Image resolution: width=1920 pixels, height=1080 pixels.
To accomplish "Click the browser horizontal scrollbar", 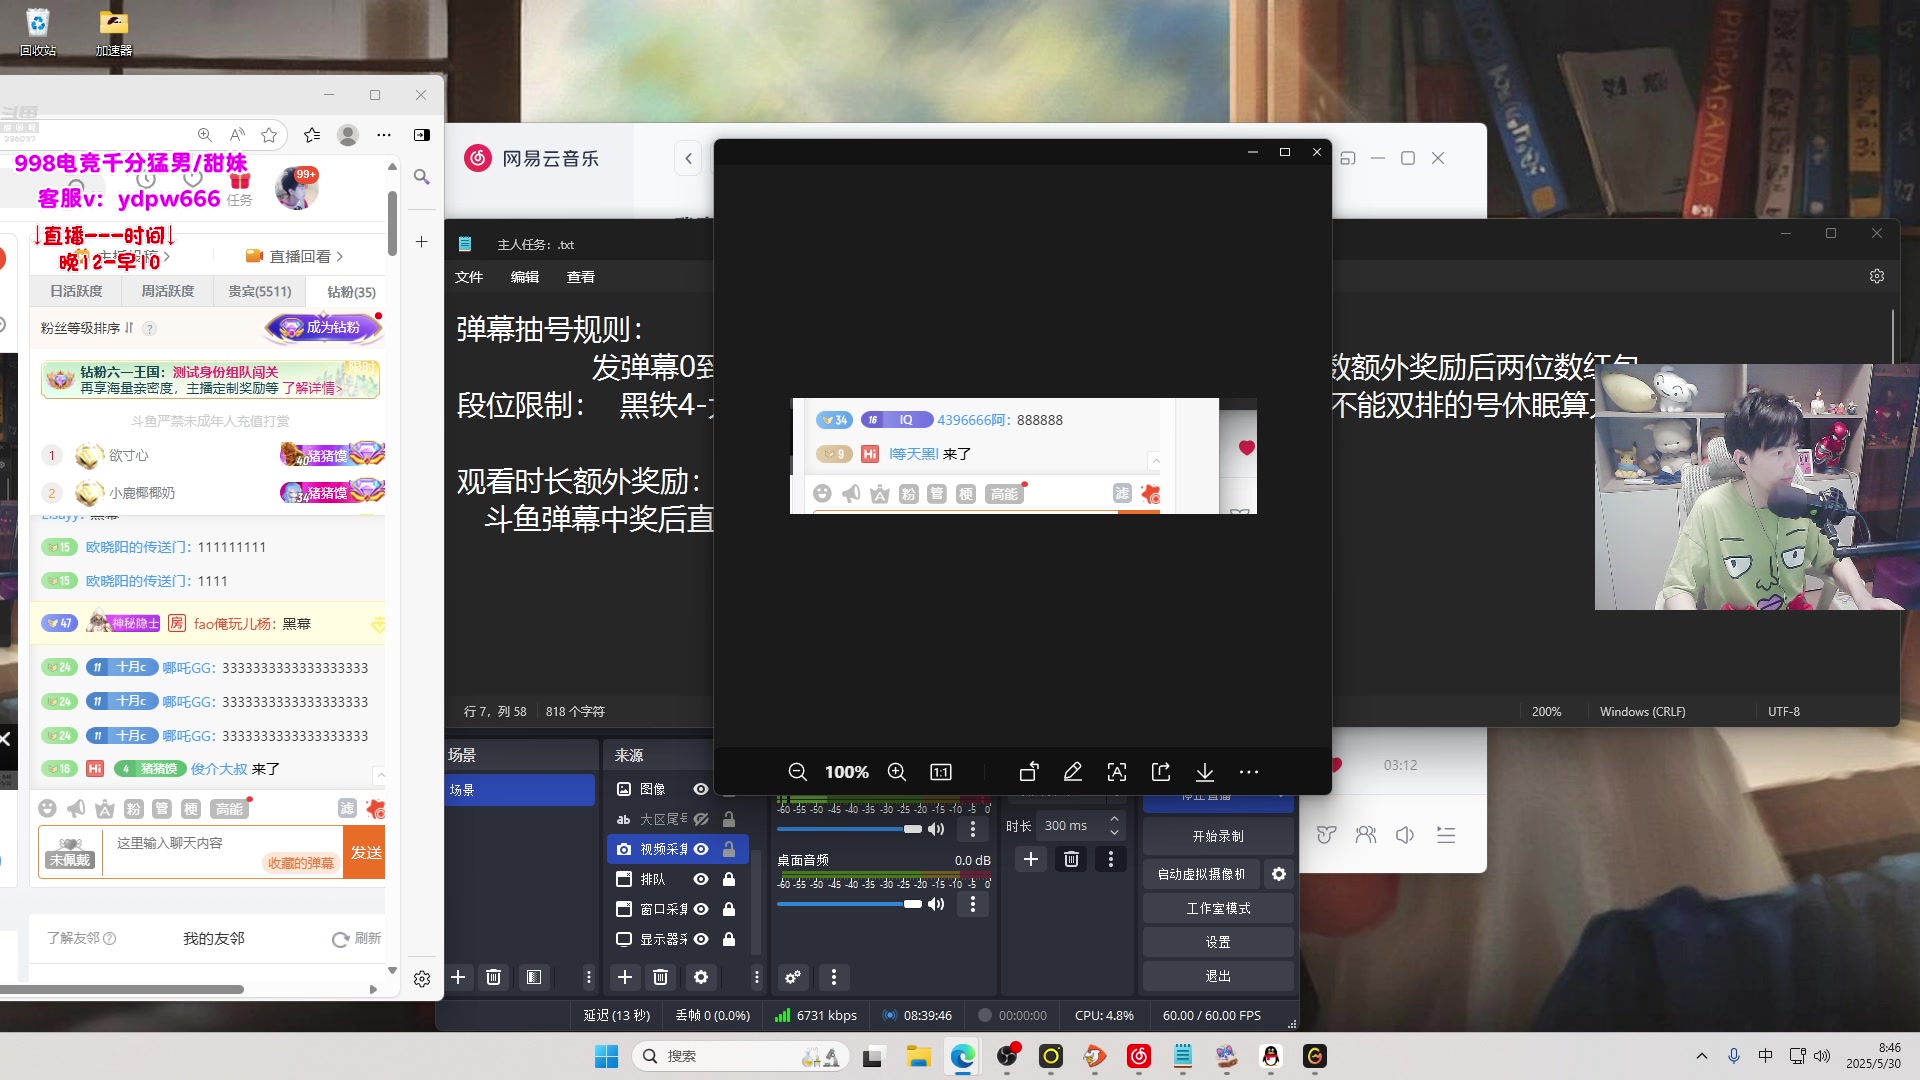I will pyautogui.click(x=122, y=989).
